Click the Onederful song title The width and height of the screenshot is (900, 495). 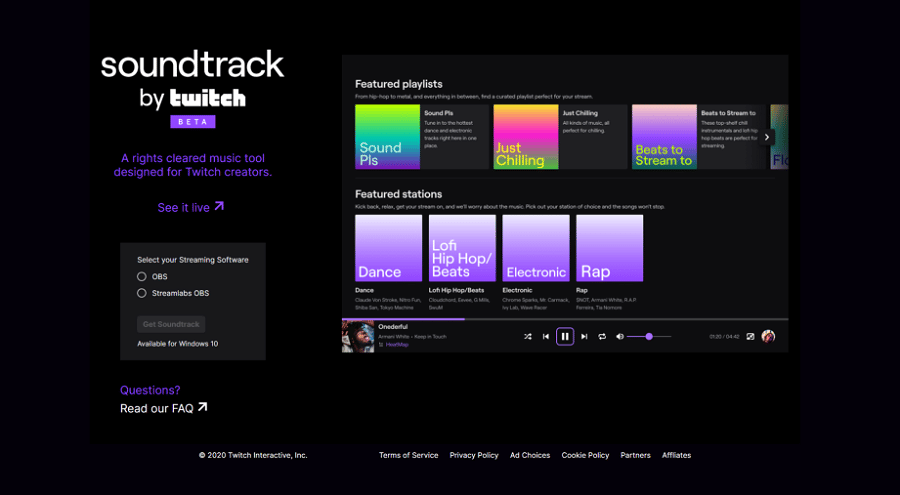click(393, 327)
